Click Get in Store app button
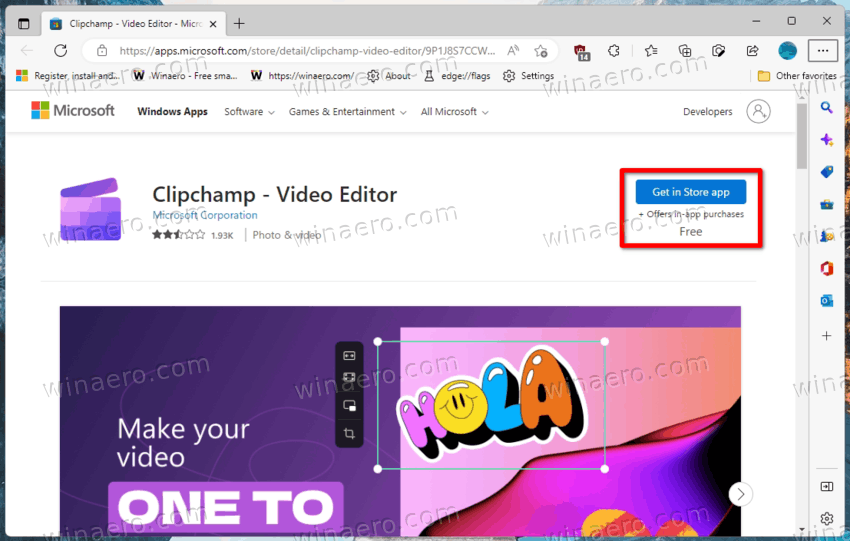Screen dimensions: 850x541 tap(691, 192)
